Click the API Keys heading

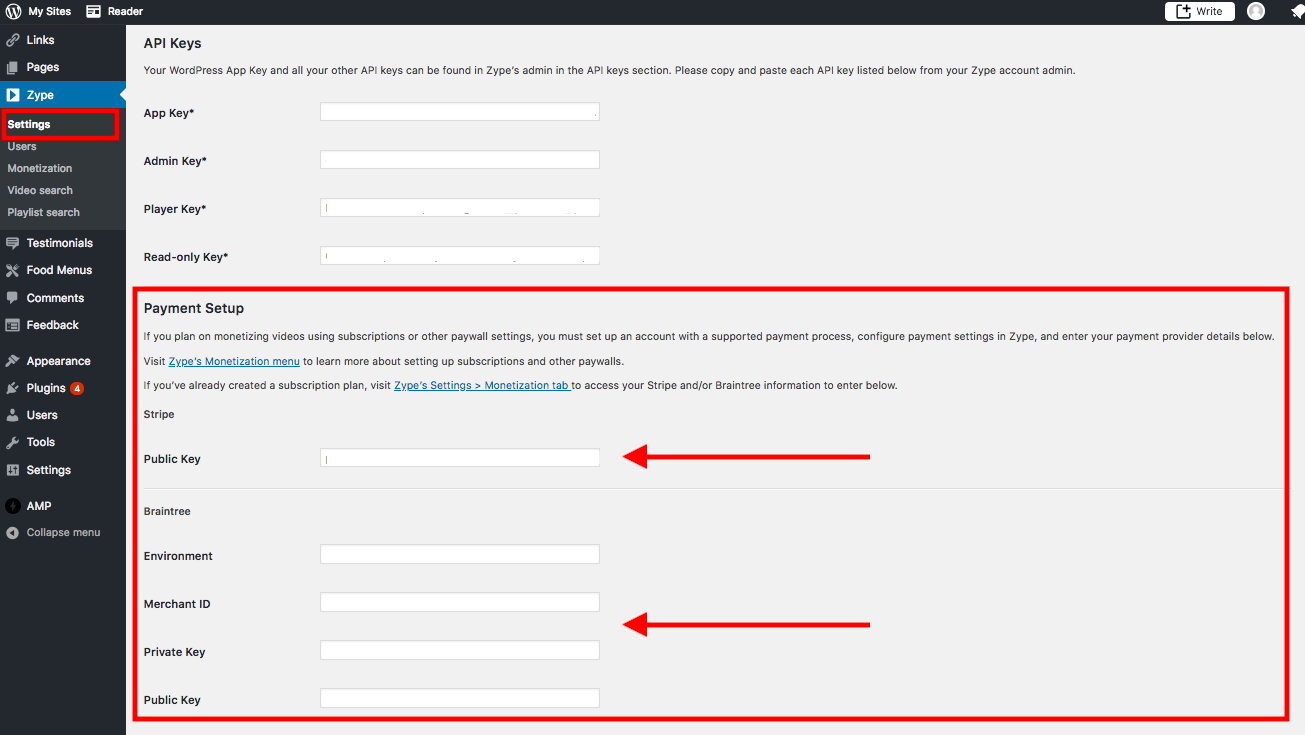click(173, 43)
